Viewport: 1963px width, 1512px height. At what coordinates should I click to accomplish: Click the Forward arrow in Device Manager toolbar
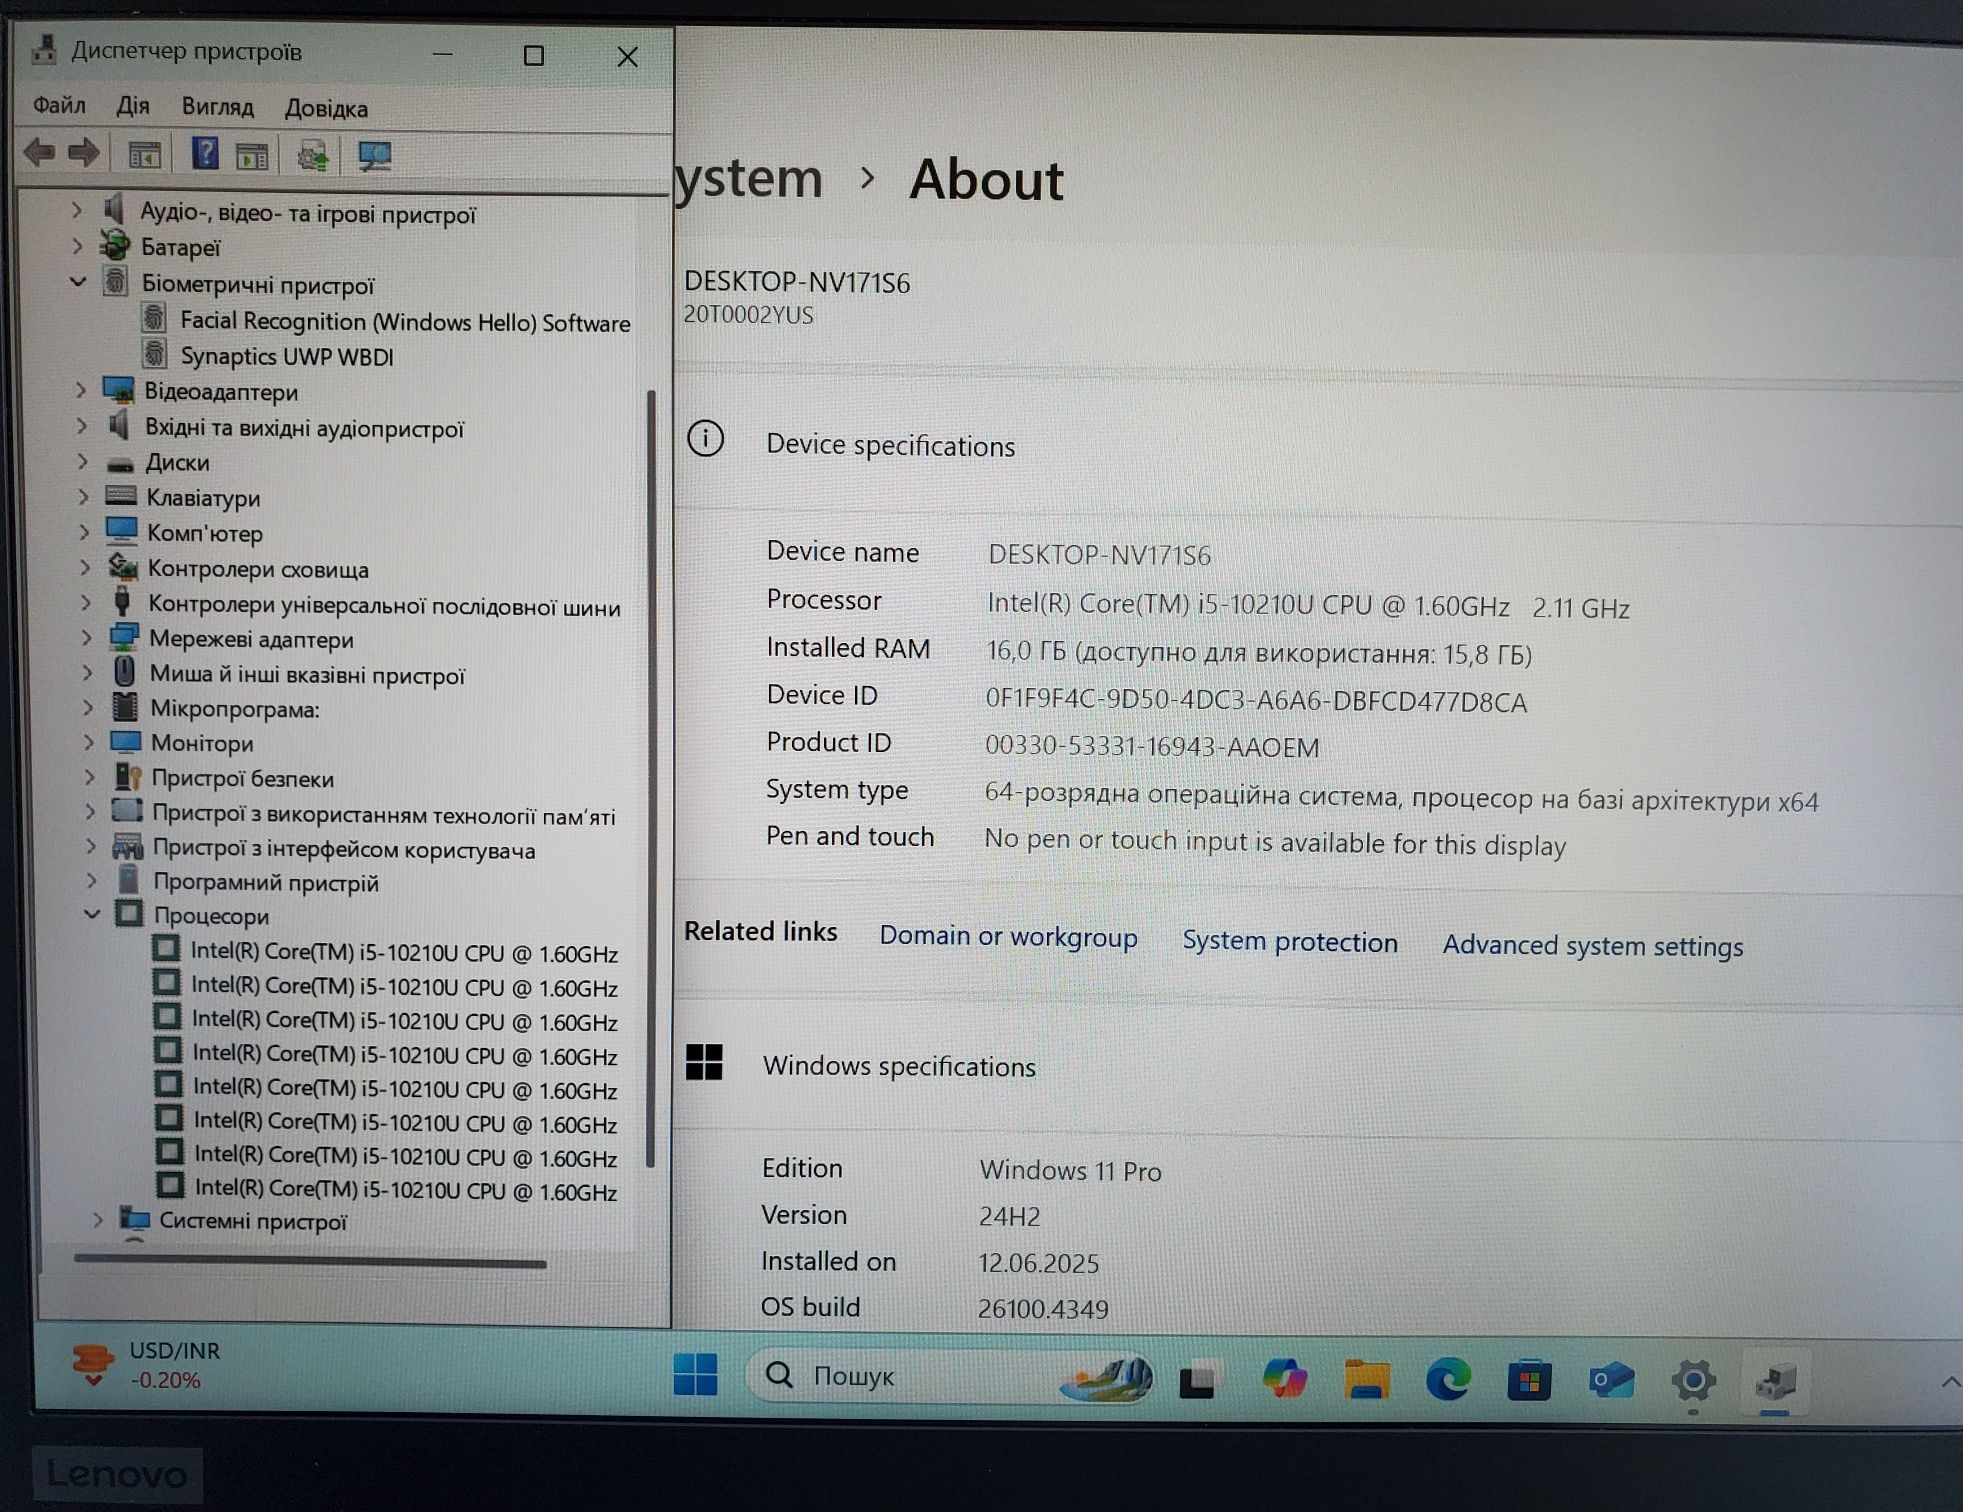point(84,153)
